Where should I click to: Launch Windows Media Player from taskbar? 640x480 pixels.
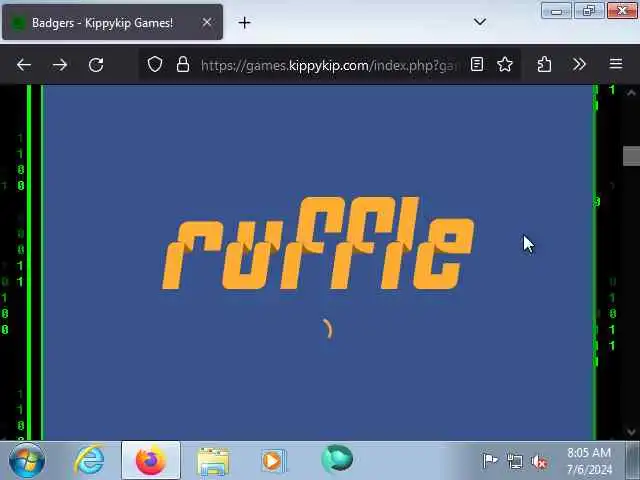coord(274,461)
